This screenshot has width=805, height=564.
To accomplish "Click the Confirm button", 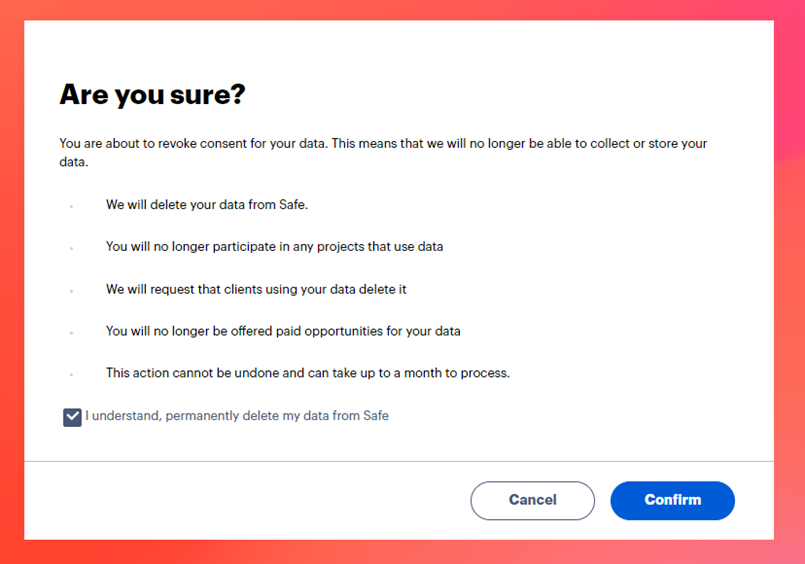I will pos(672,500).
